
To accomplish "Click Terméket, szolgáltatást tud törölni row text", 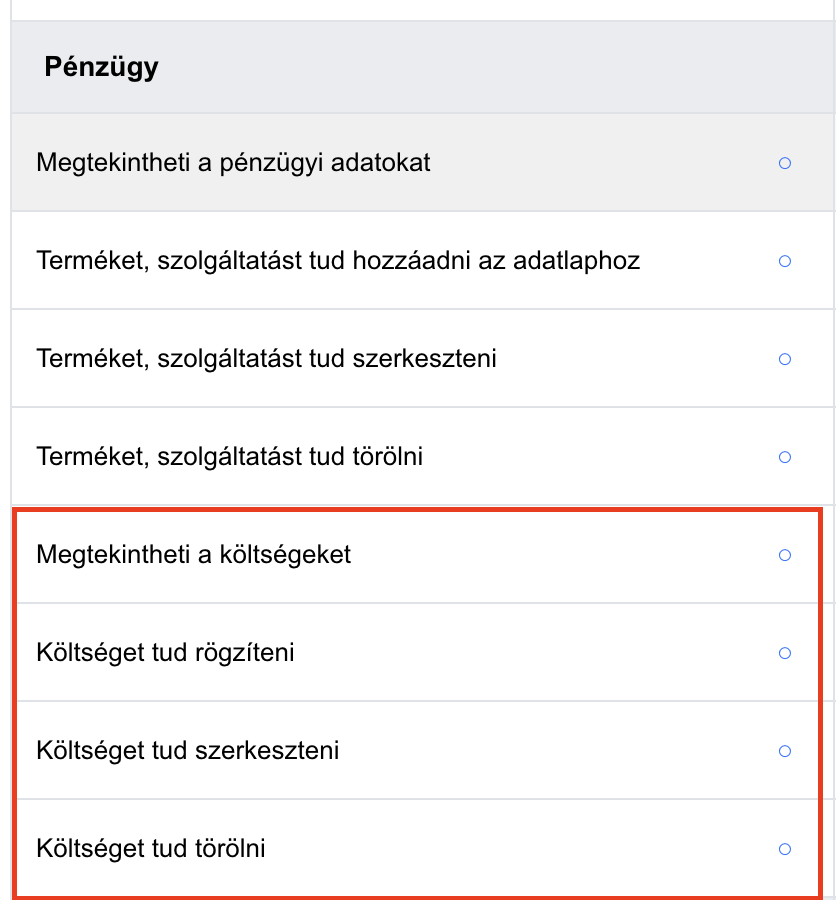I will (230, 457).
